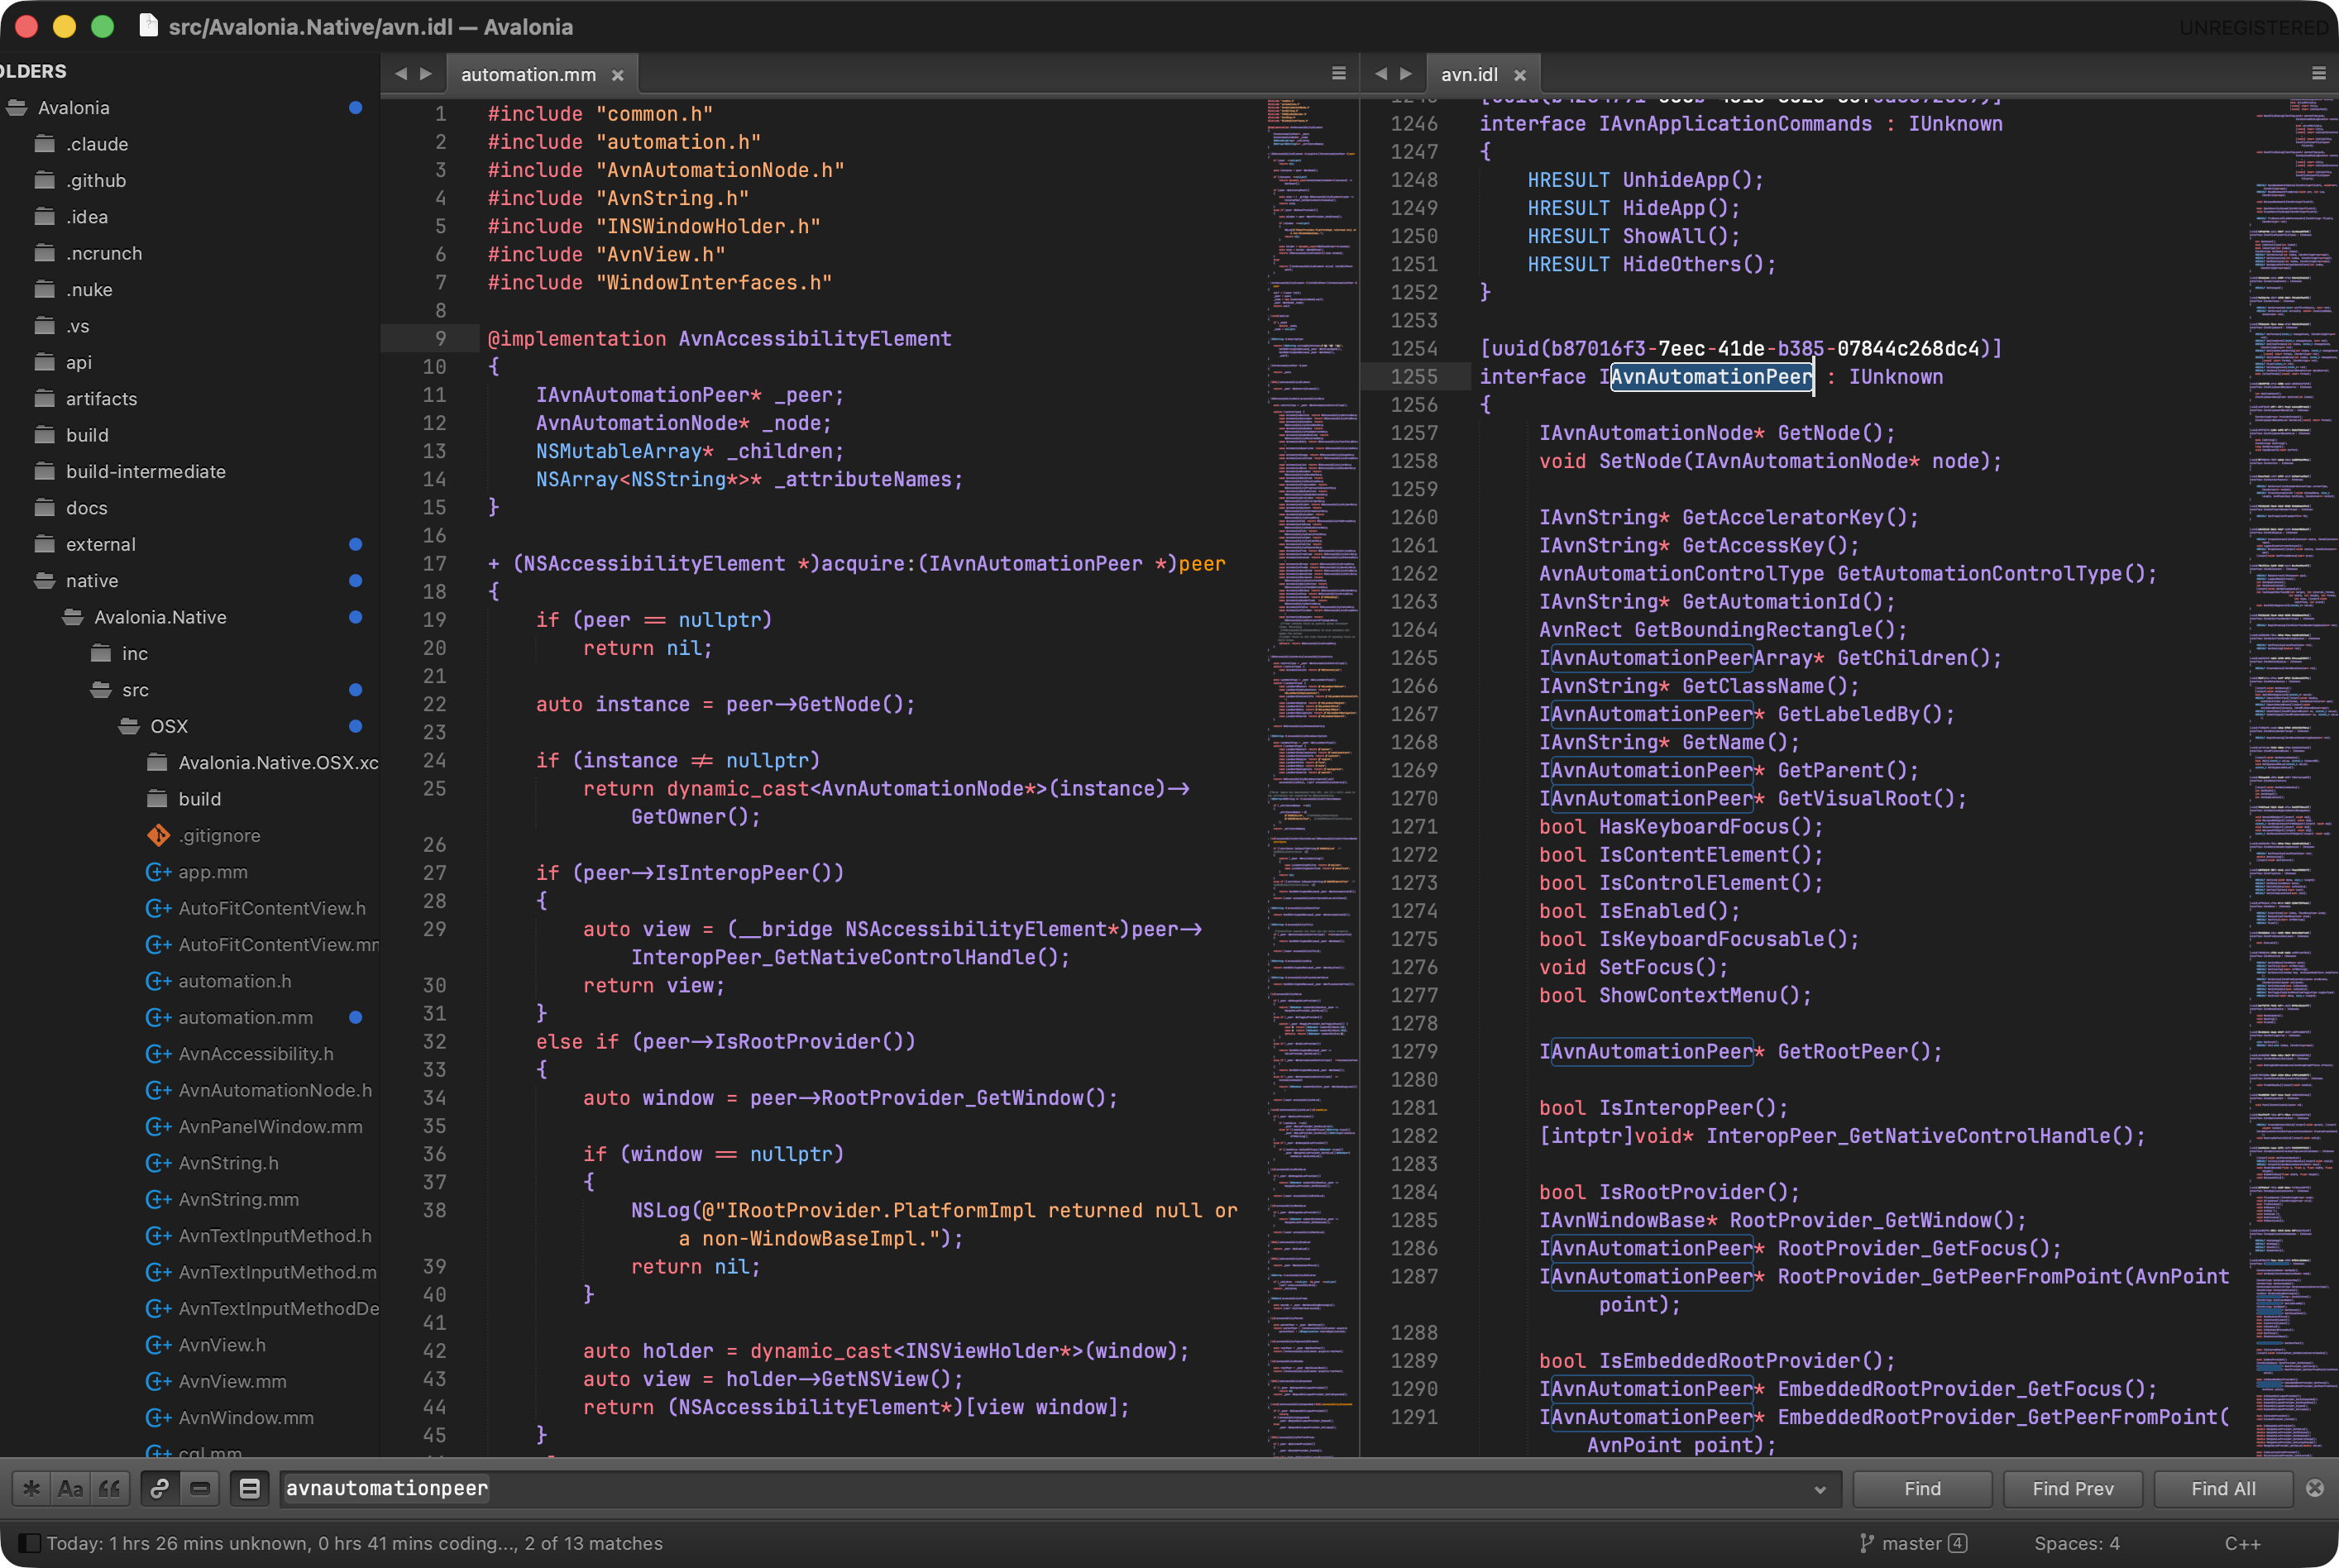The width and height of the screenshot is (2339, 1568).
Task: Toggle sidebar from status bar icon
Action: [x=29, y=1543]
